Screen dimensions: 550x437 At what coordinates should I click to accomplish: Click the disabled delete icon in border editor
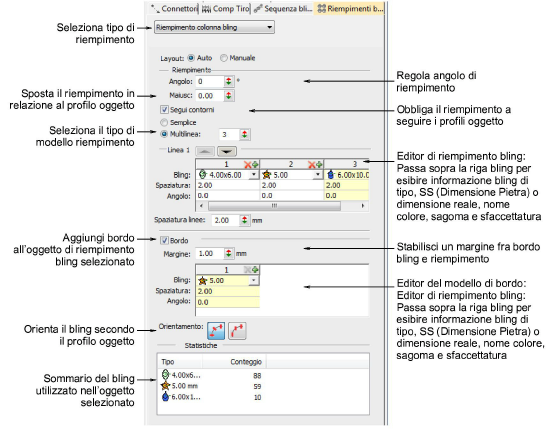(248, 270)
